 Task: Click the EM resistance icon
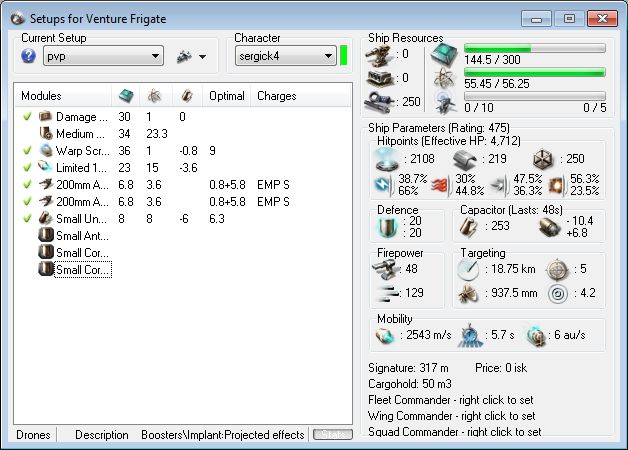point(383,185)
